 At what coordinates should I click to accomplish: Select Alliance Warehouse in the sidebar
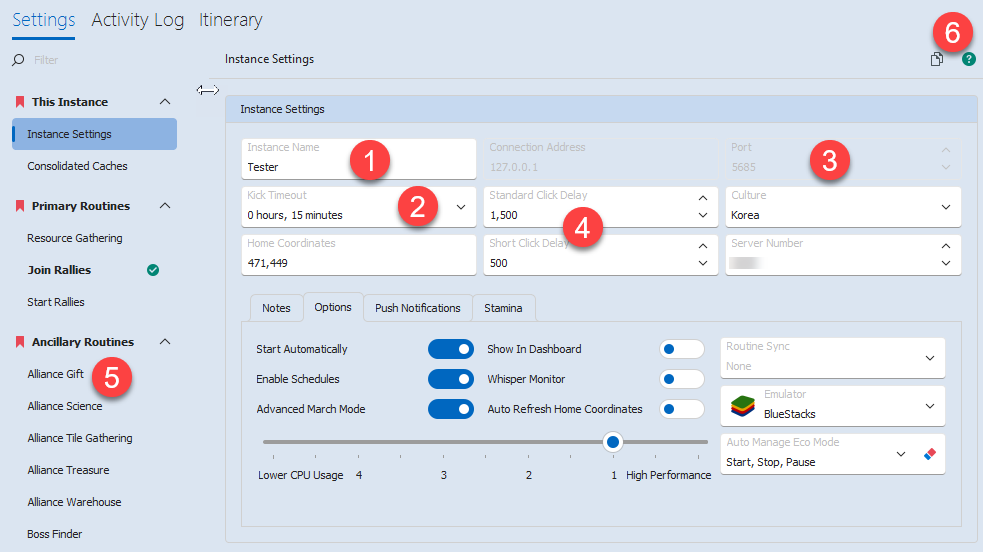74,502
